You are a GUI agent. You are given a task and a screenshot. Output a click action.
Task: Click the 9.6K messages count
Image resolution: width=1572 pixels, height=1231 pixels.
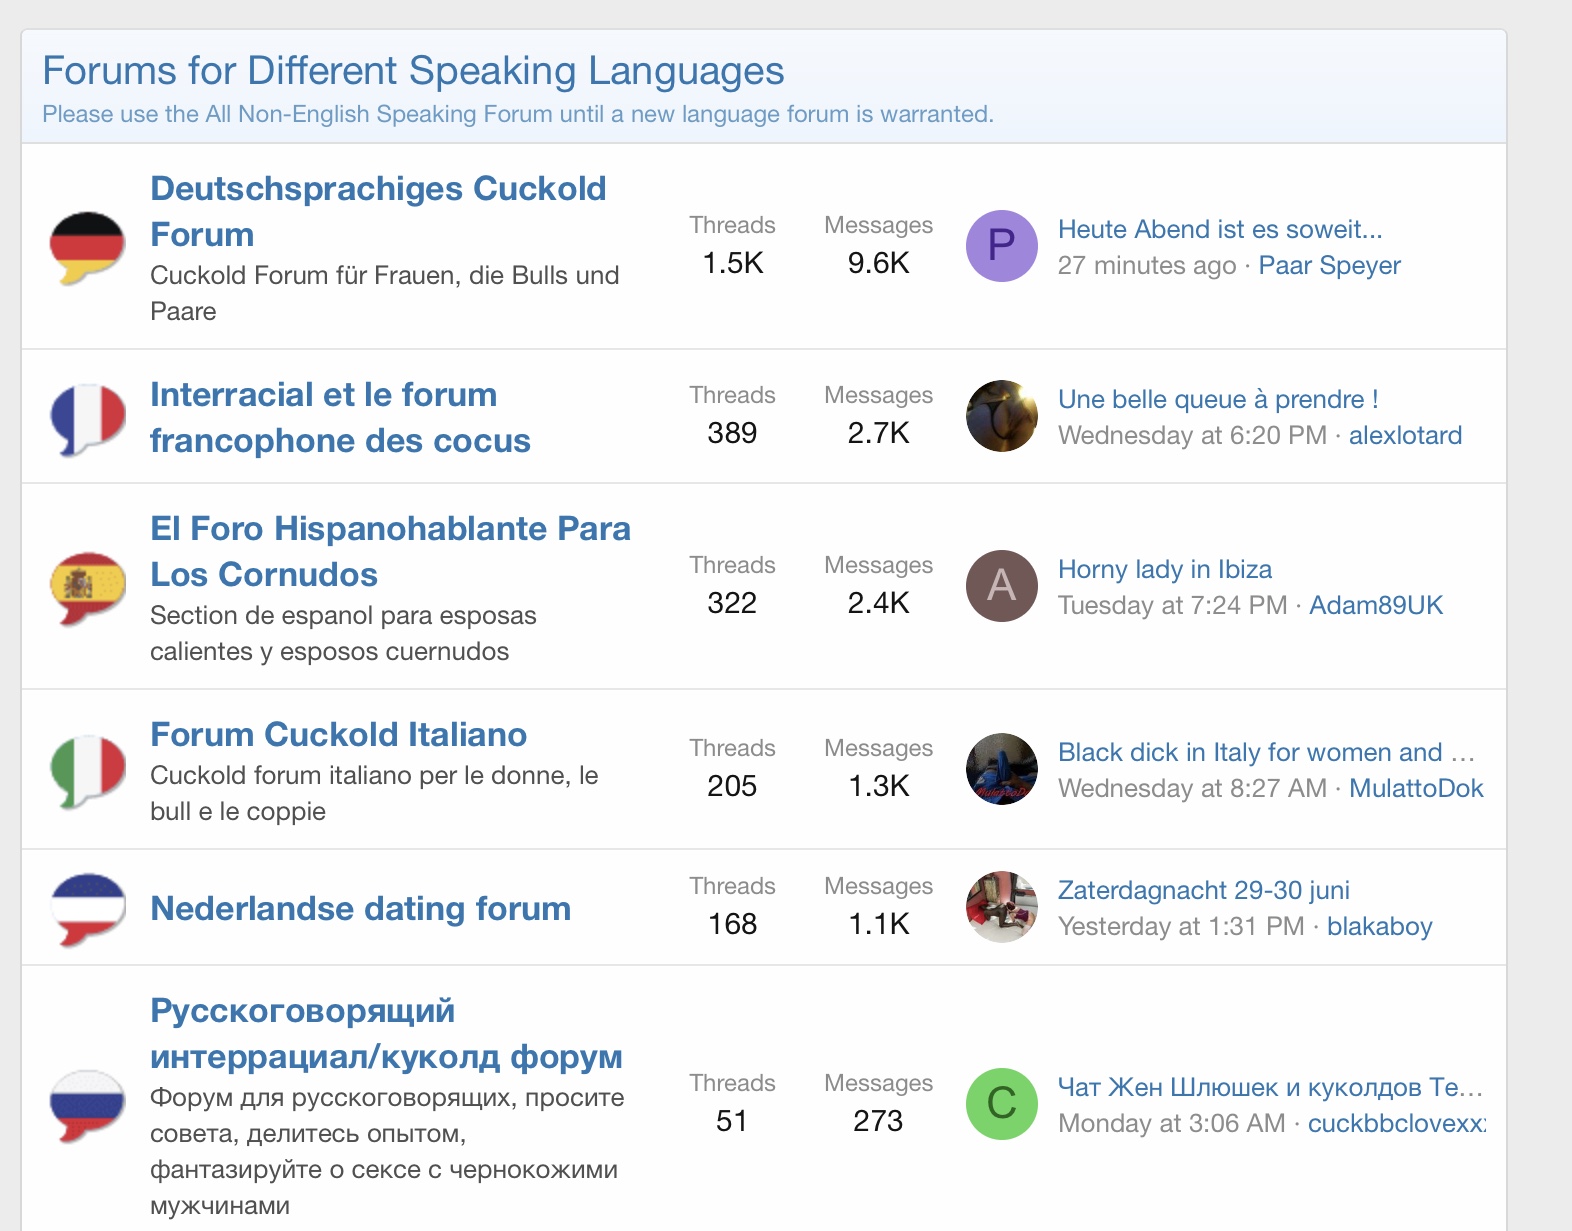tap(878, 263)
